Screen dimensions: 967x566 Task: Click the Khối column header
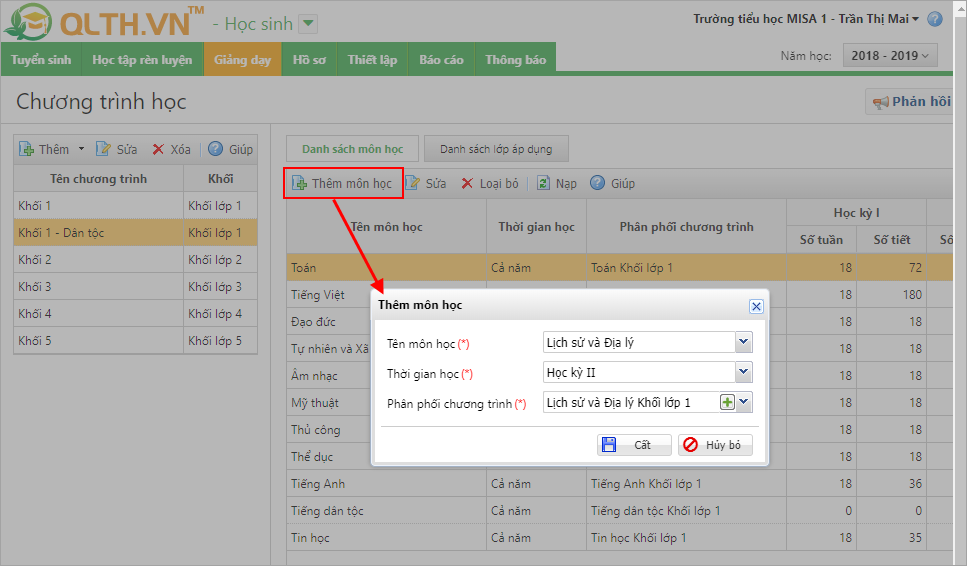click(221, 179)
